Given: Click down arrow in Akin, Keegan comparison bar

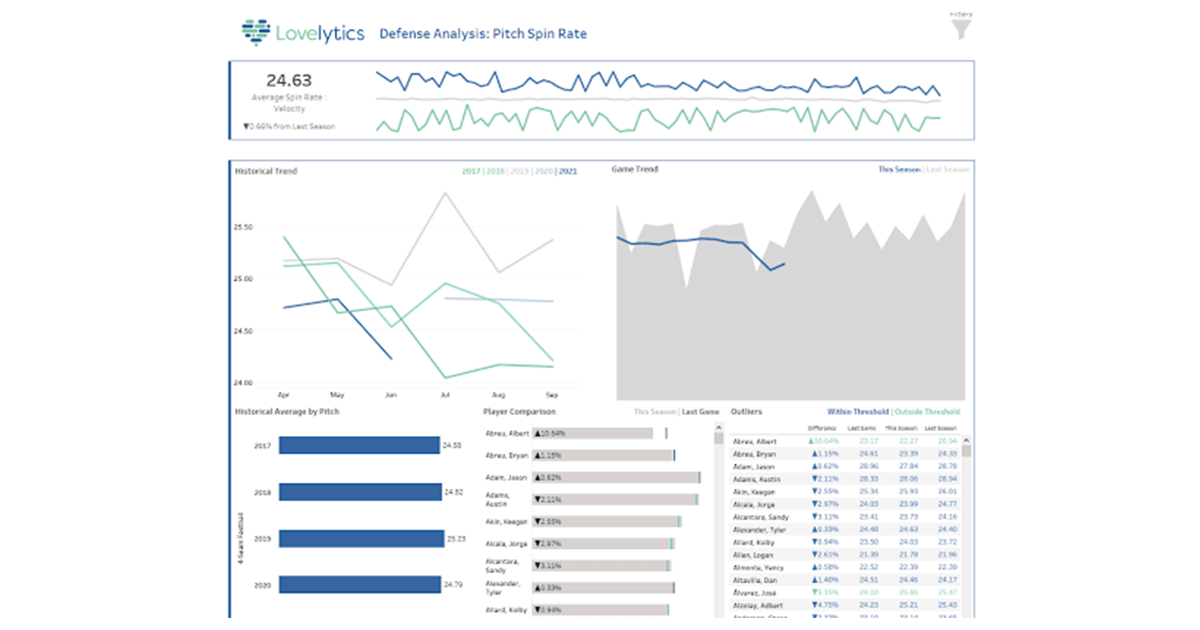Looking at the screenshot, I should pos(539,521).
